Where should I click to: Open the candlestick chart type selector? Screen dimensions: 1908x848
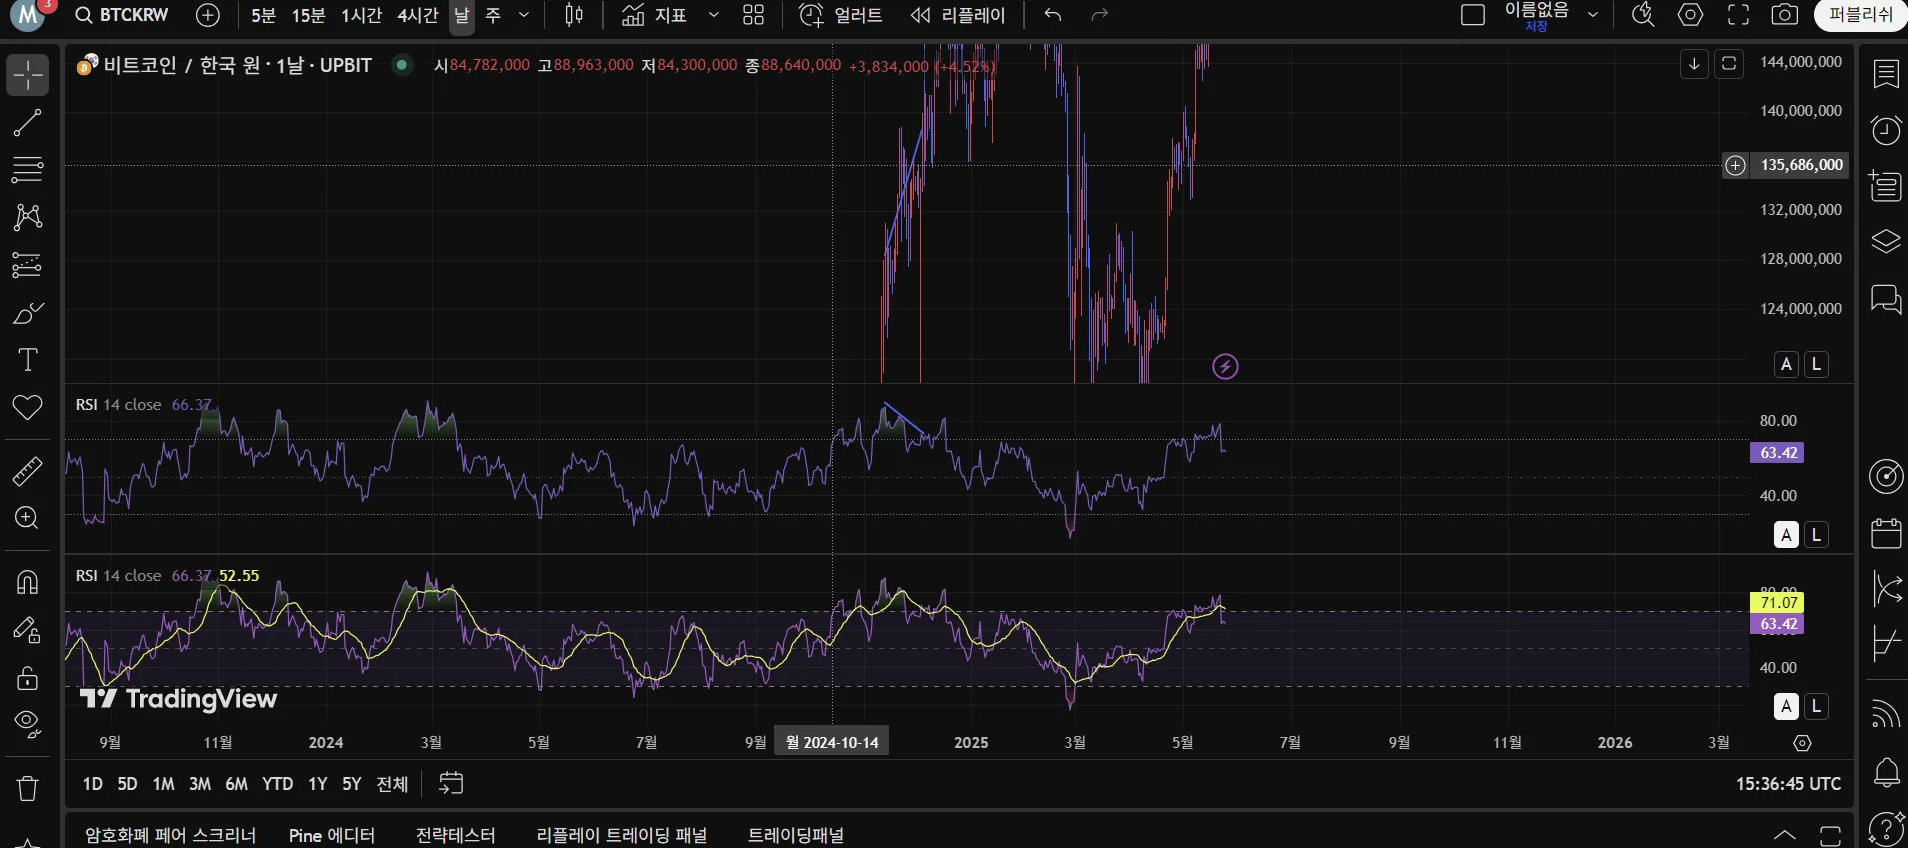574,15
